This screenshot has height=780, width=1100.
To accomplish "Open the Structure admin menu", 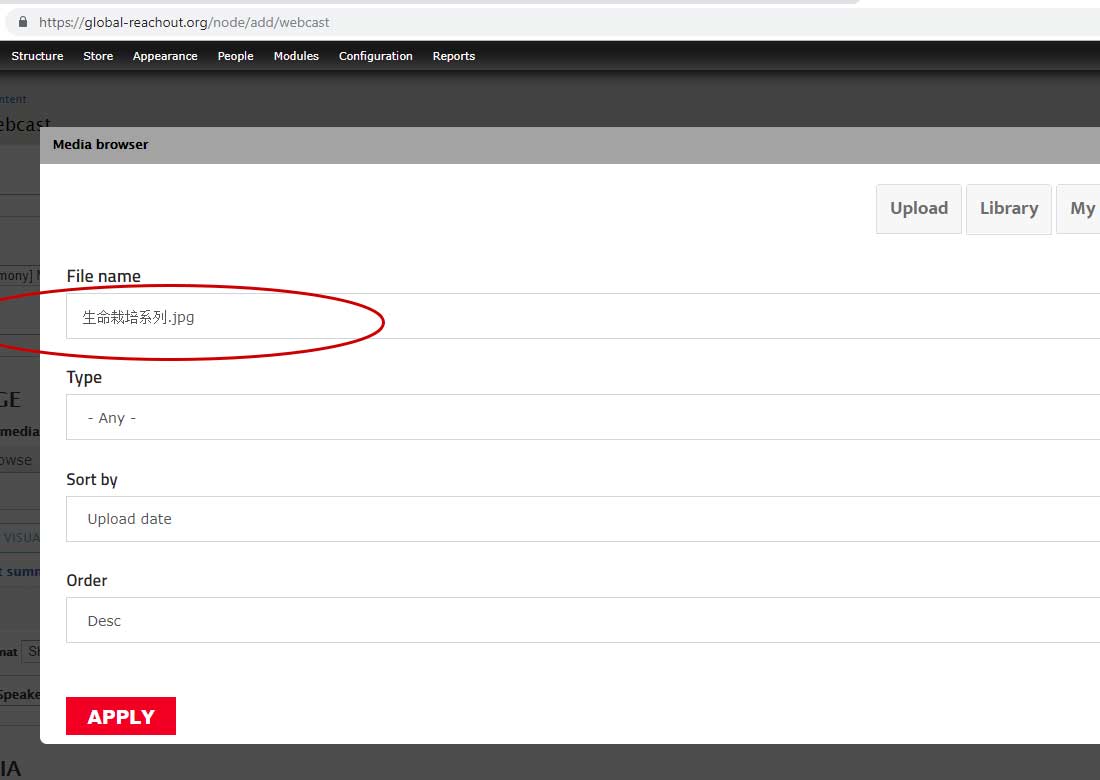I will [37, 56].
